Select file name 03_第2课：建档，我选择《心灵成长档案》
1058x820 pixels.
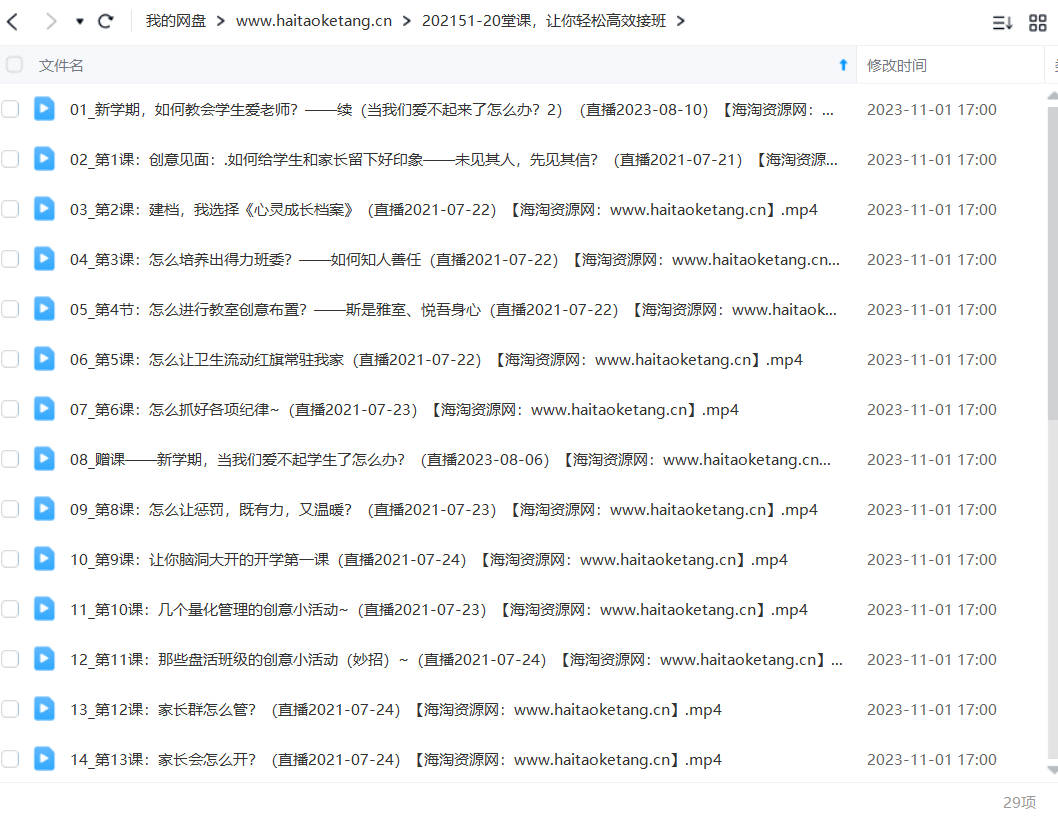[x=443, y=209]
